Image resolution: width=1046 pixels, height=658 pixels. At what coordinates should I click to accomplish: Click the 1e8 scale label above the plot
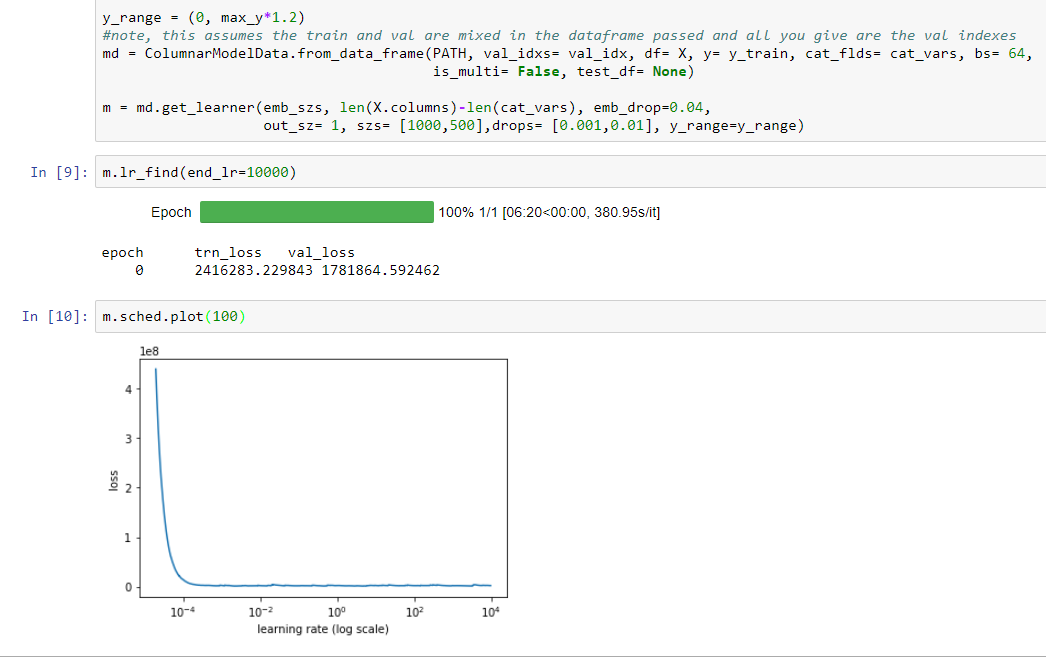149,351
